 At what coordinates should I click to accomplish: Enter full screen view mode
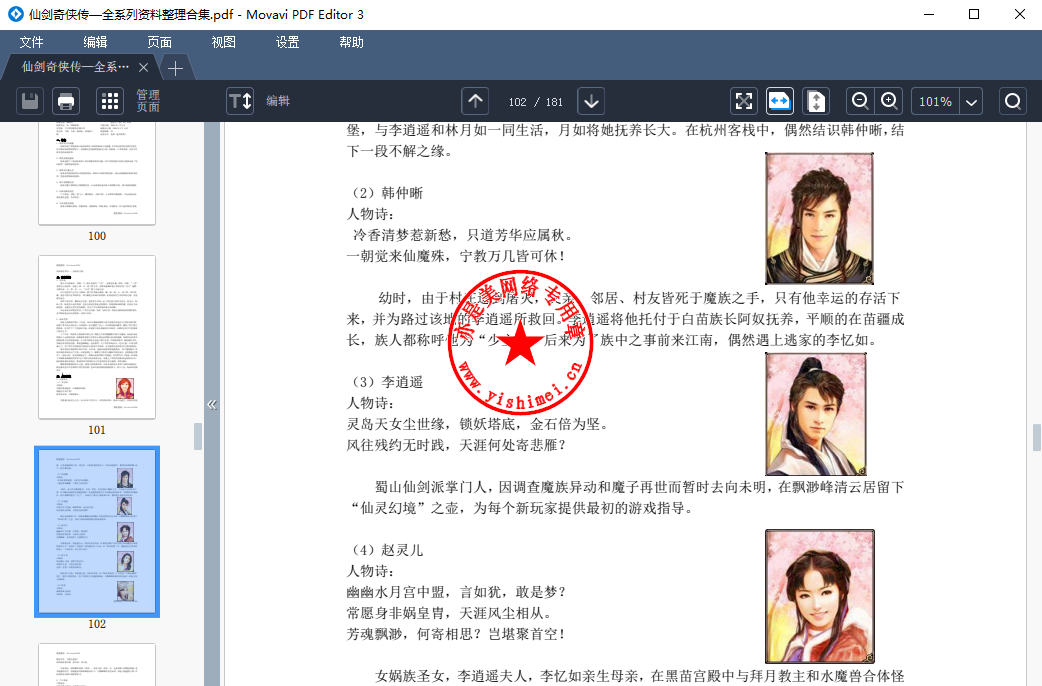(x=744, y=101)
